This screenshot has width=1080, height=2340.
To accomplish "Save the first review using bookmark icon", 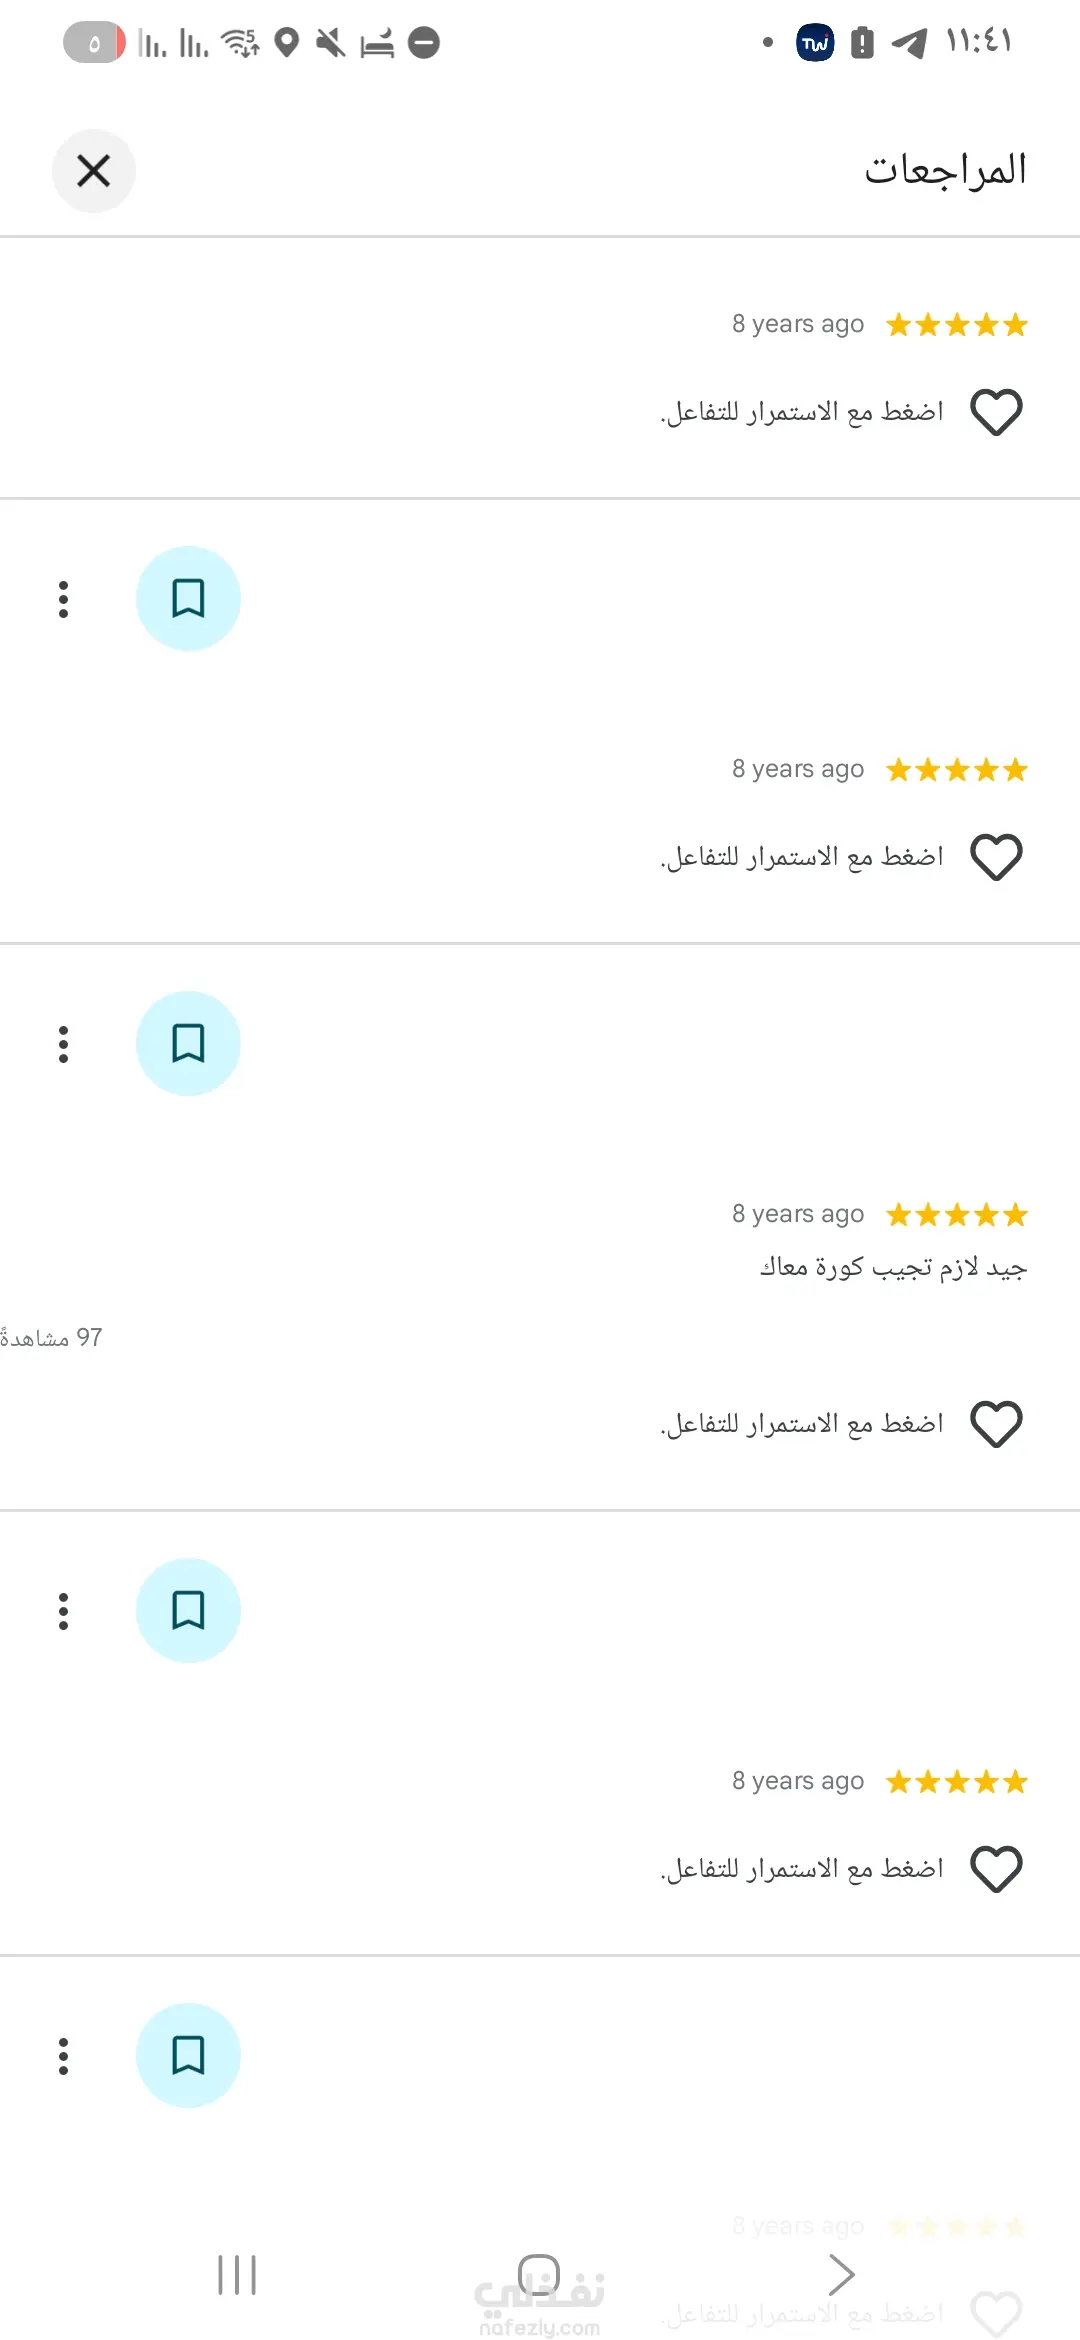I will tap(188, 599).
